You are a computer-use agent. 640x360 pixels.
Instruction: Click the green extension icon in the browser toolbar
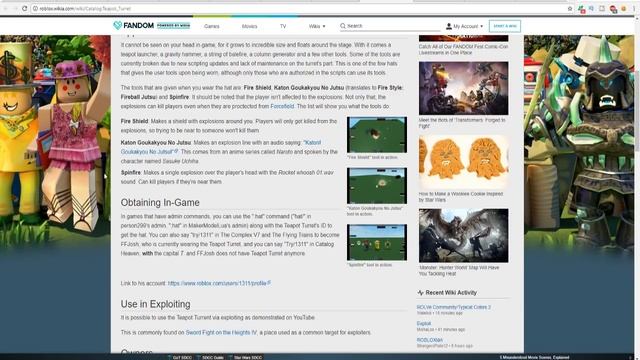581,8
